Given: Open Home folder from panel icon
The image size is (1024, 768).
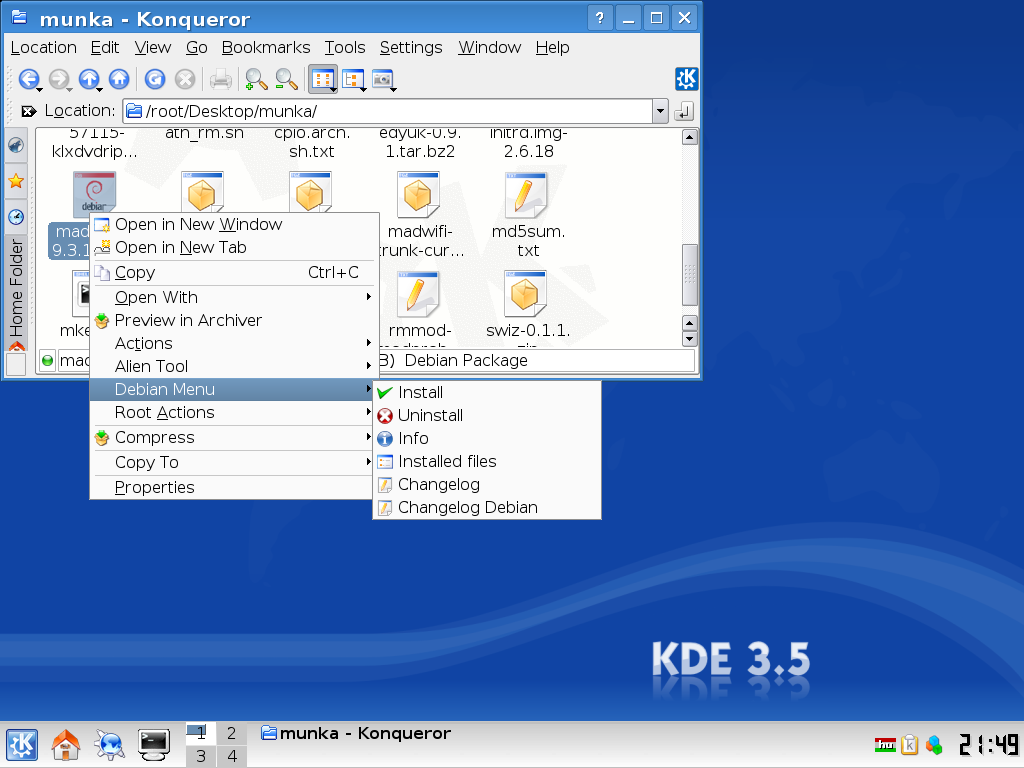Looking at the screenshot, I should tap(66, 744).
